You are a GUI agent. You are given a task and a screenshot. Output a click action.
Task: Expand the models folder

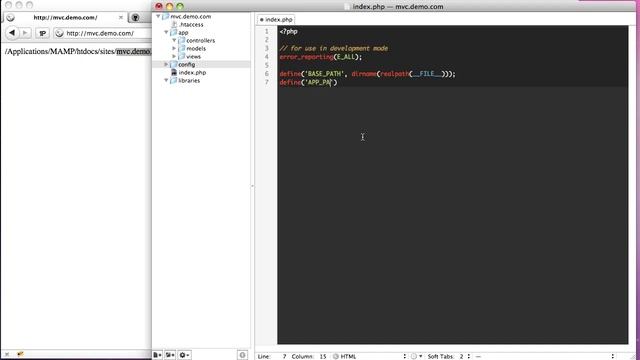174,48
